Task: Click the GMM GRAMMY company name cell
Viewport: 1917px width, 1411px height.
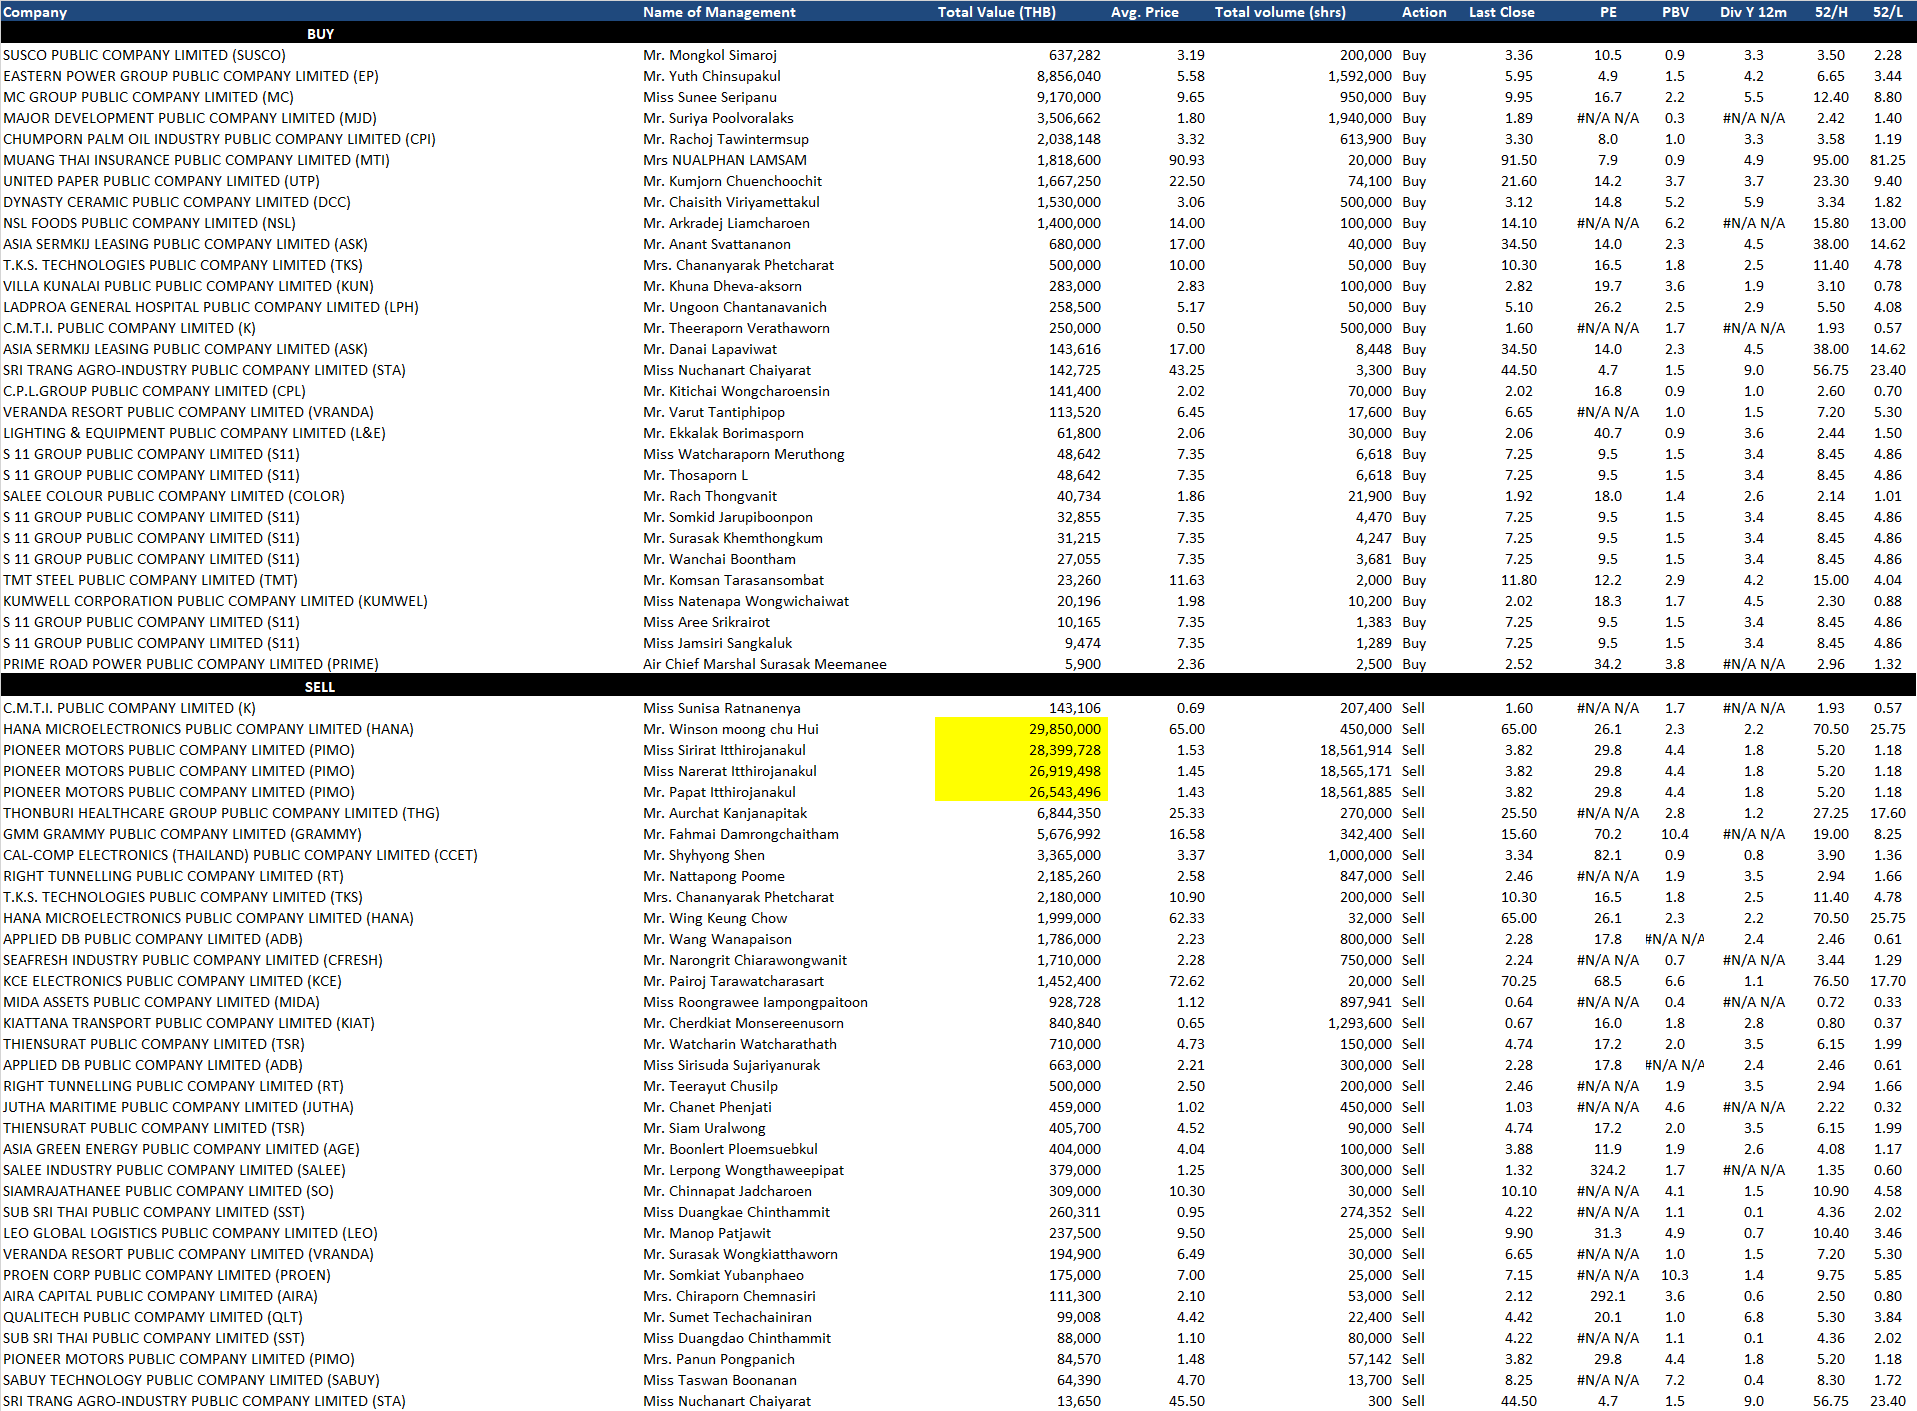Action: 182,834
